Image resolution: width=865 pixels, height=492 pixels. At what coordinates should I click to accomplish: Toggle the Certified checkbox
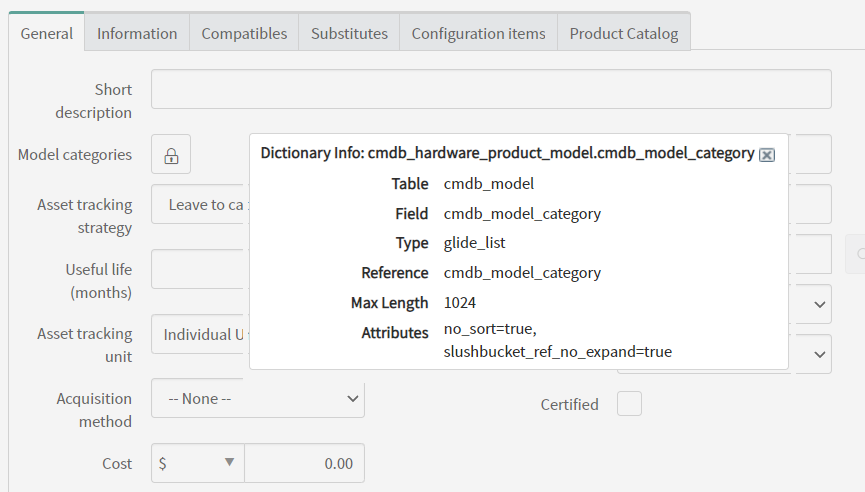(x=629, y=404)
